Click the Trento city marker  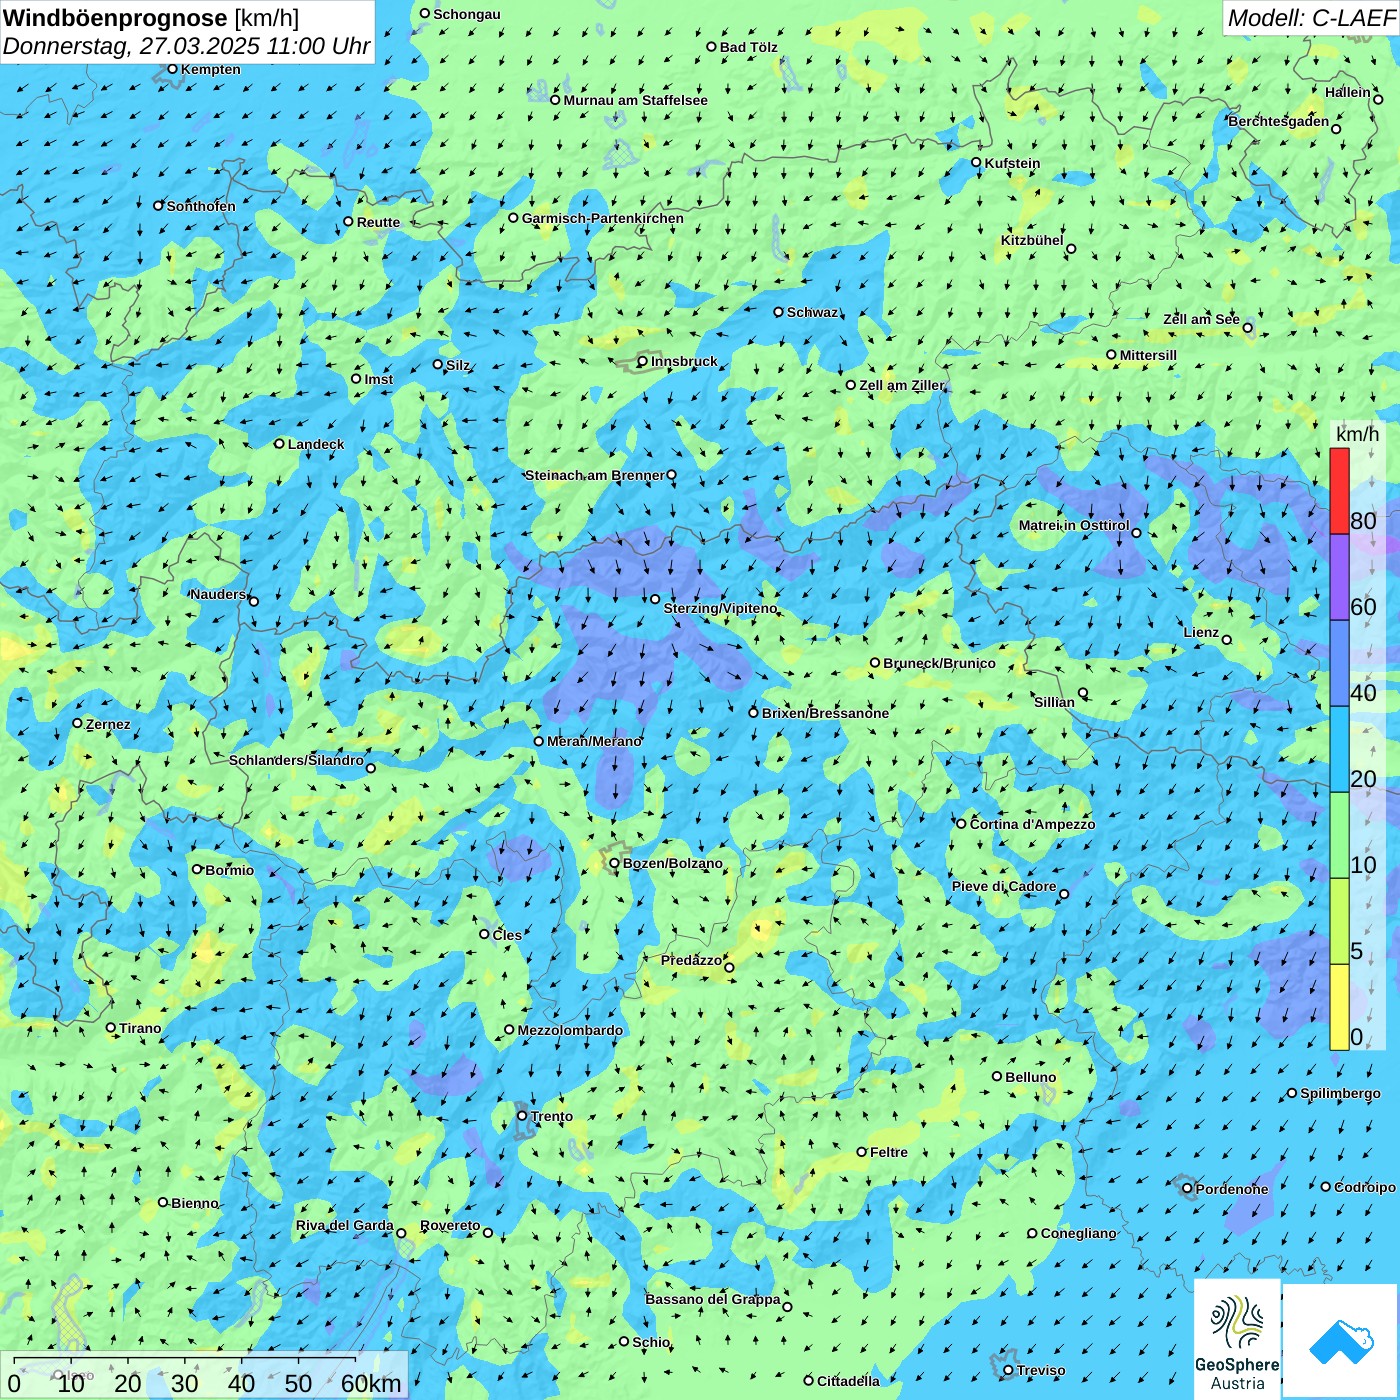click(x=522, y=1116)
